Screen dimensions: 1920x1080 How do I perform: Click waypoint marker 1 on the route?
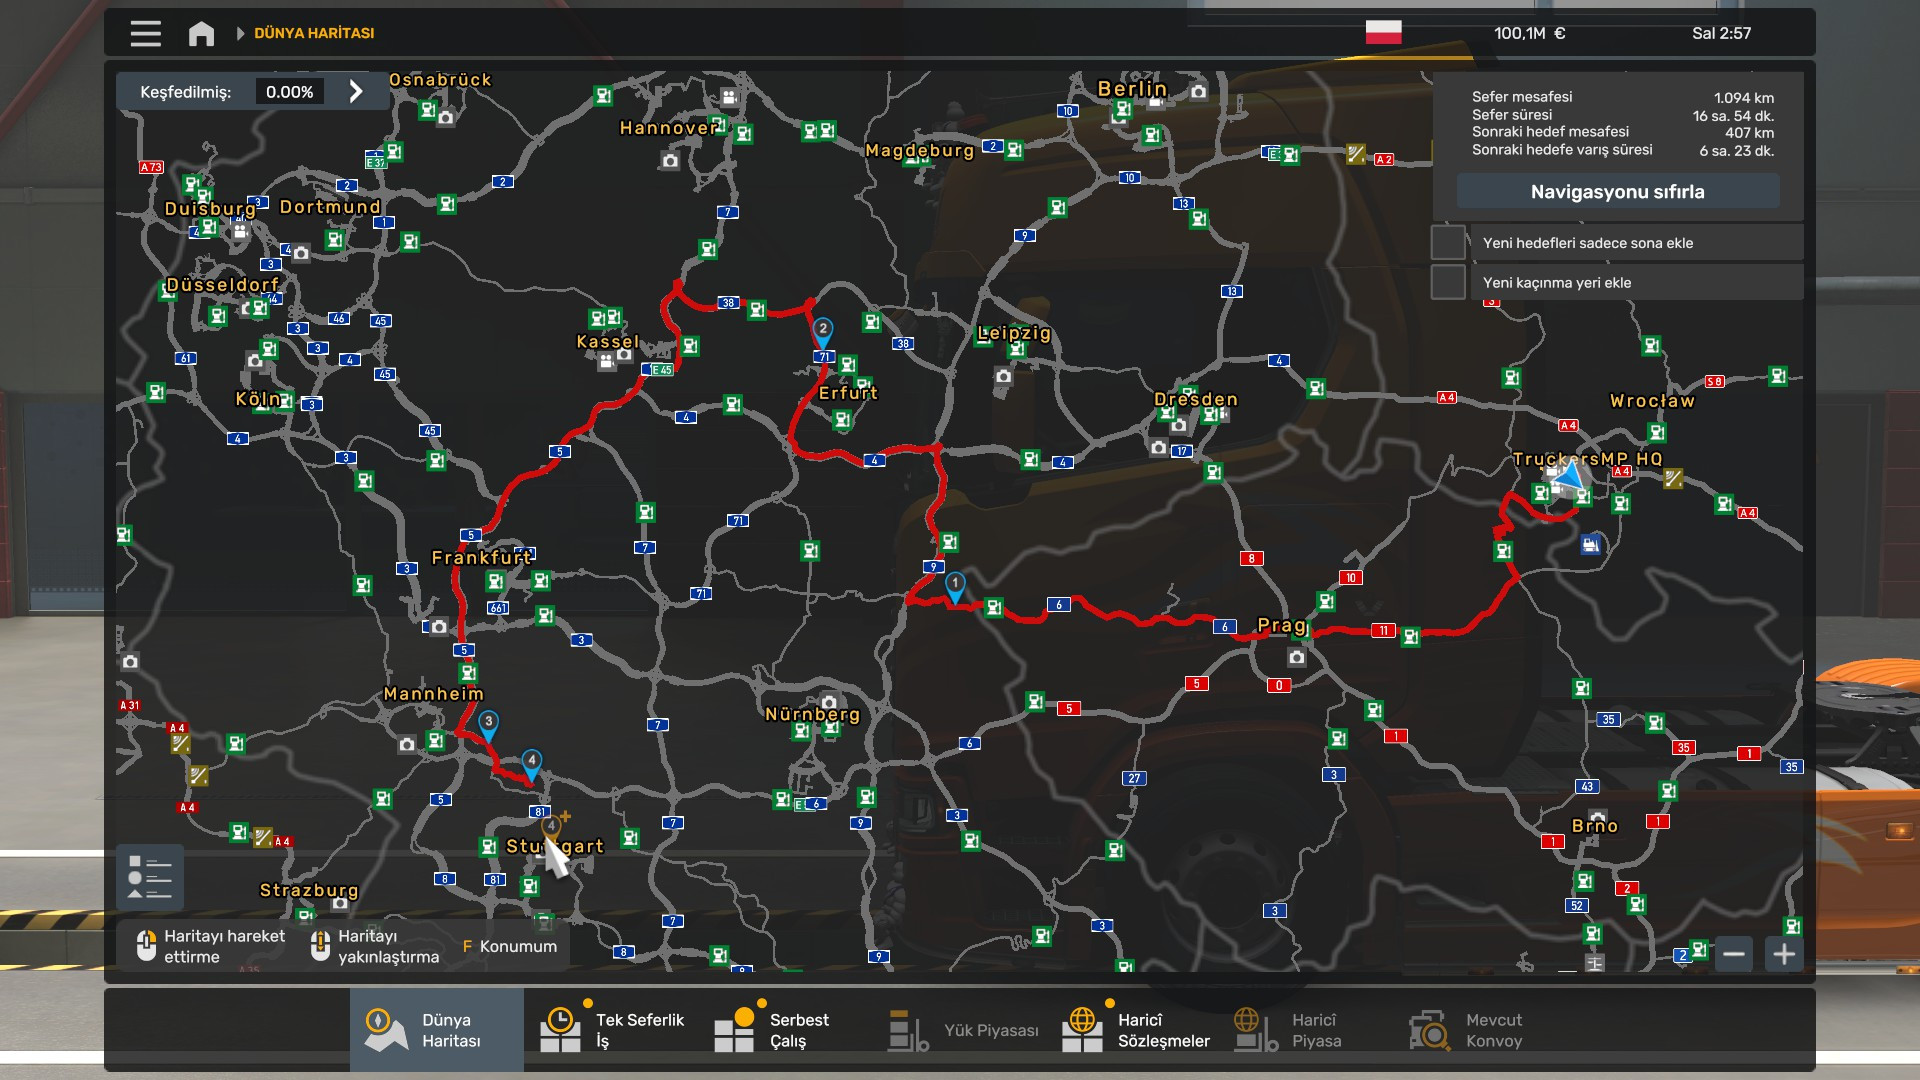[955, 585]
